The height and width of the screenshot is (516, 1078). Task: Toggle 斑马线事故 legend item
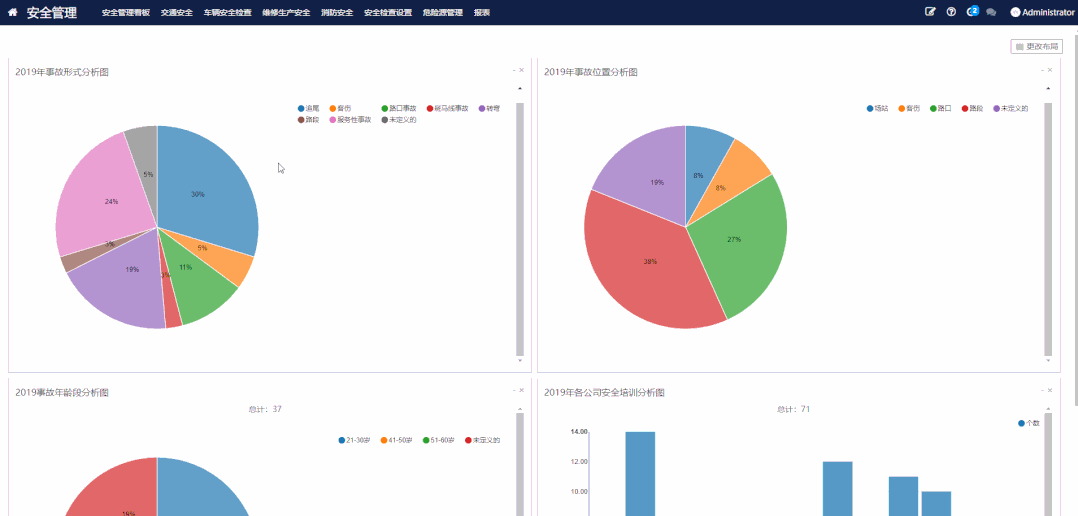pos(448,109)
